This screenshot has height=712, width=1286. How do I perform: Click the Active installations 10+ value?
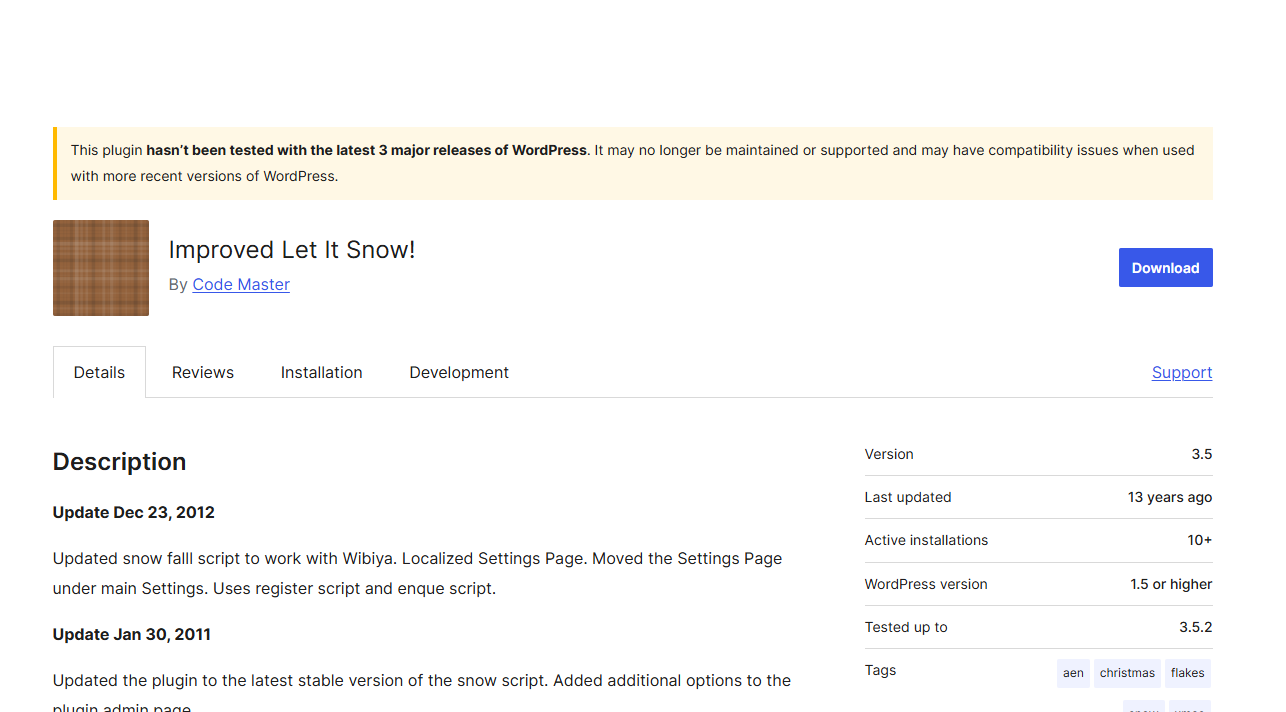pos(1198,540)
